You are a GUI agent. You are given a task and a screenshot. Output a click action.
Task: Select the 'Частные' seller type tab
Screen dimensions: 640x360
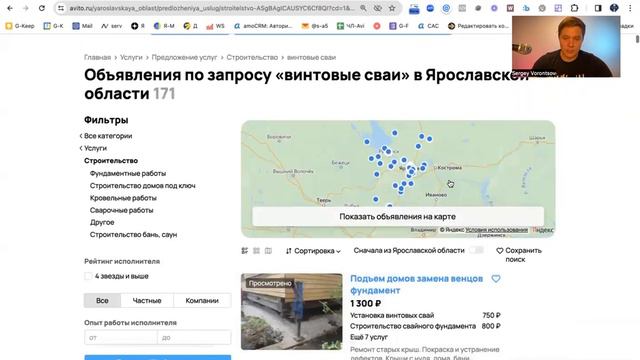[147, 300]
